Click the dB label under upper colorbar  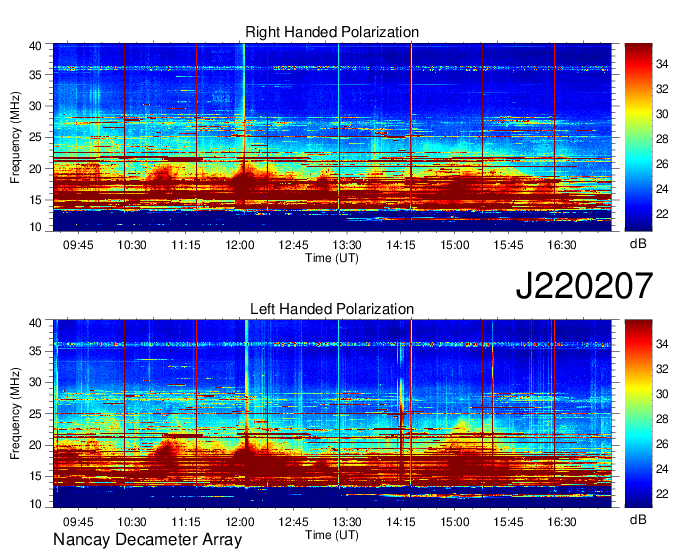638,244
